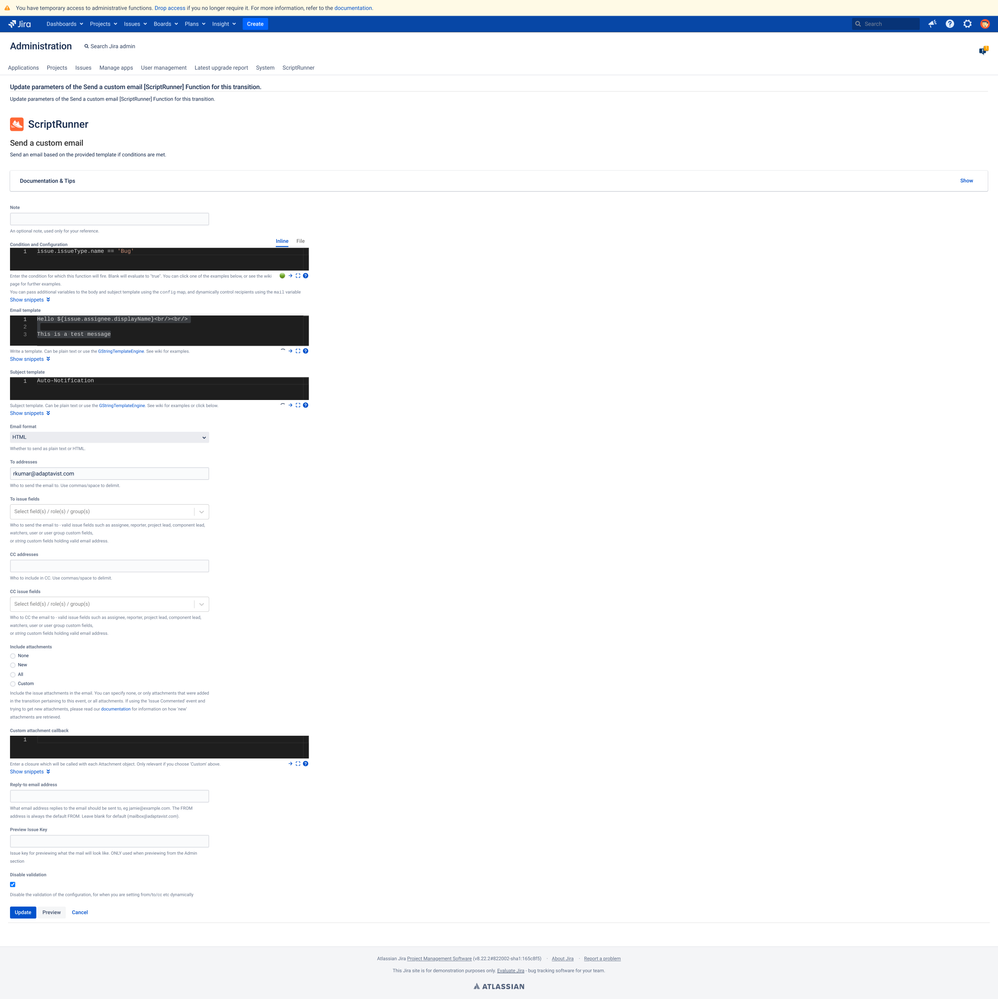998x999 pixels.
Task: Click the green status indicator beside condition editor
Action: [283, 276]
